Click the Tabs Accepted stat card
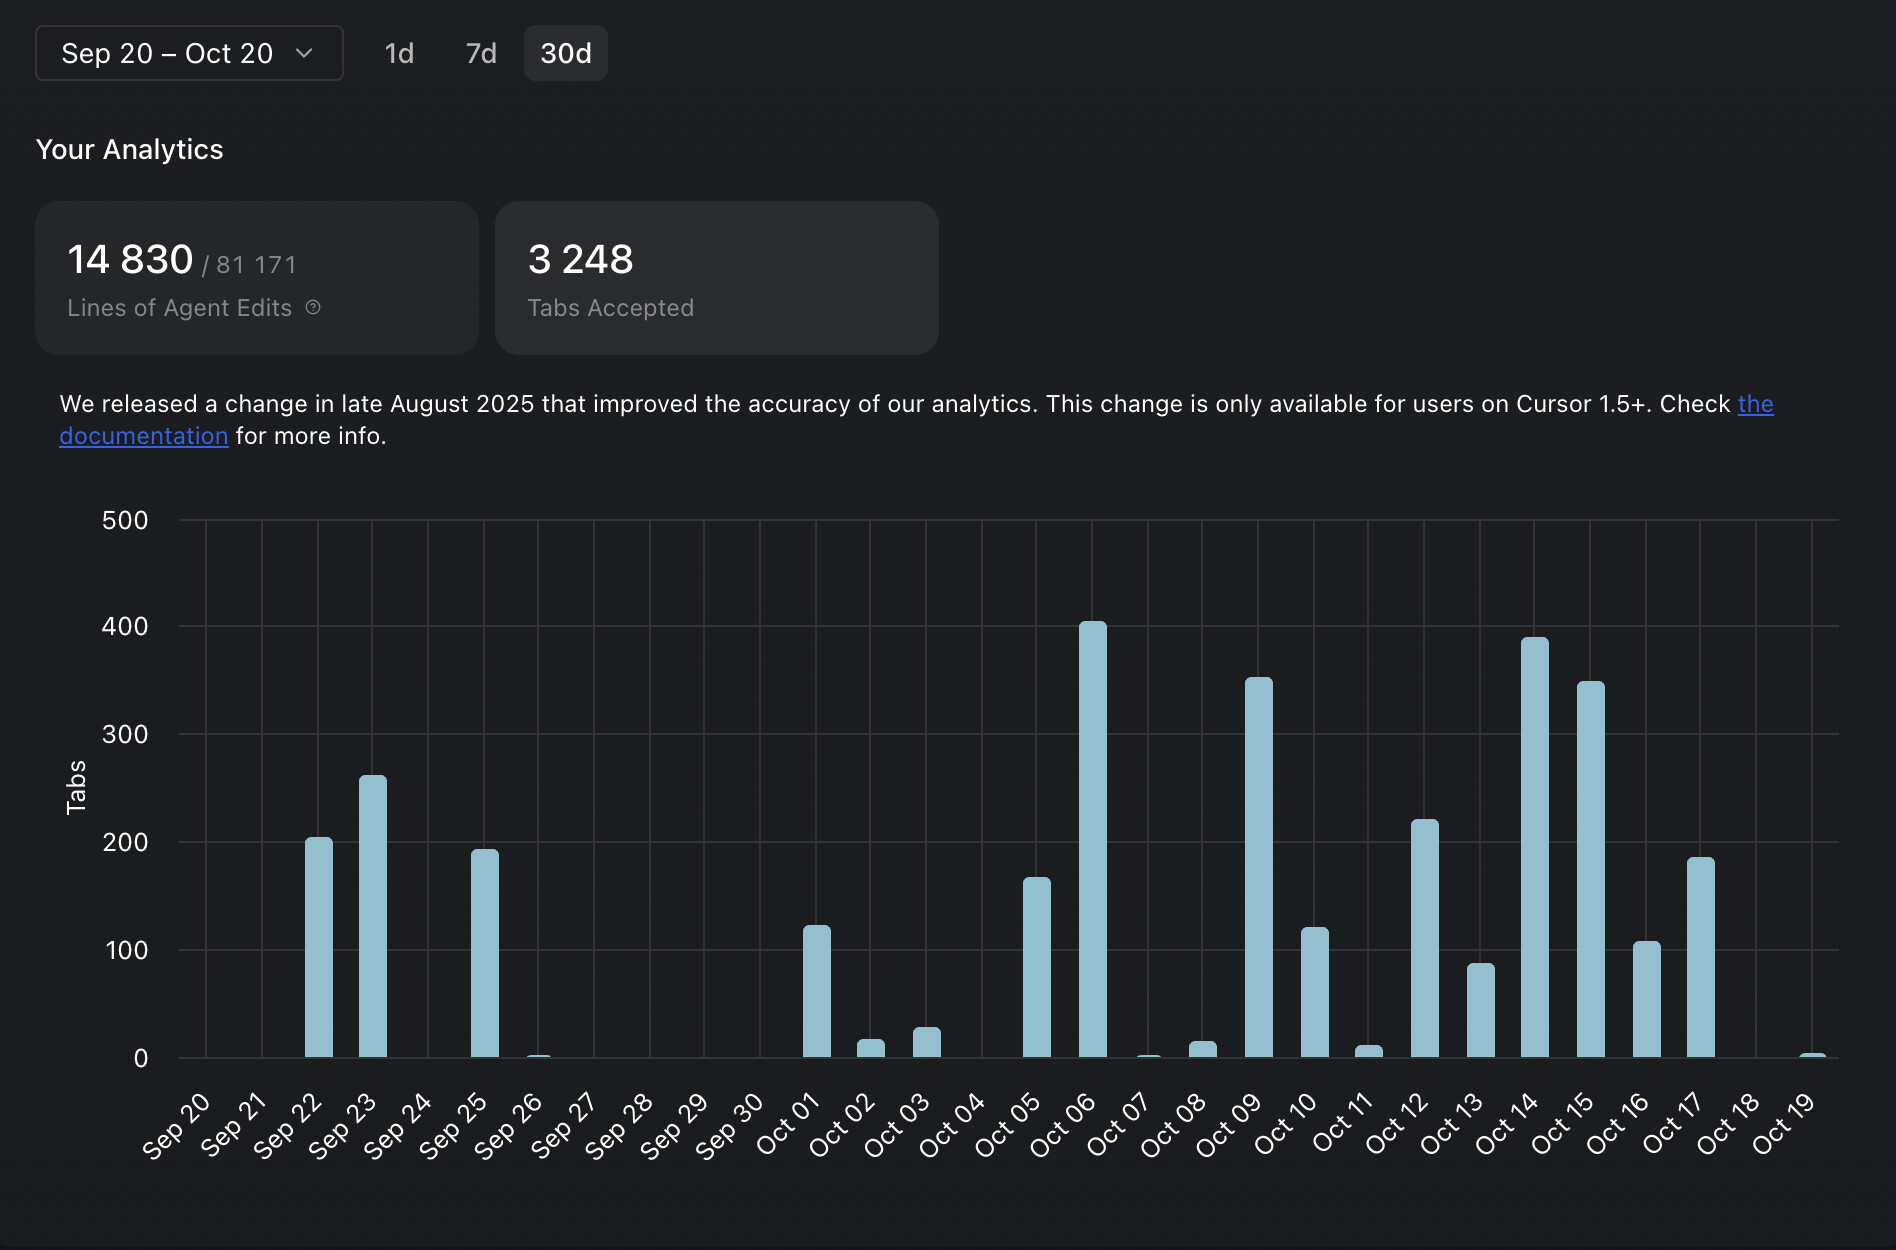 click(717, 278)
